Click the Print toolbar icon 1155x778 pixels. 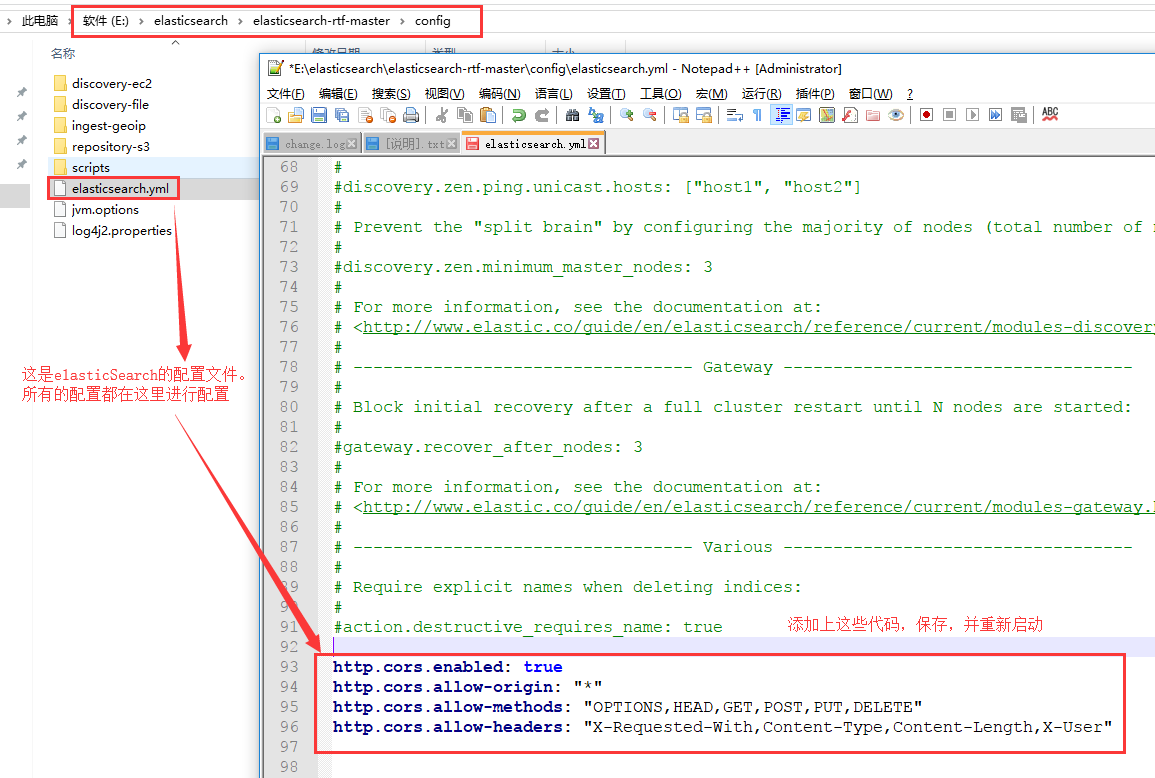coord(410,115)
